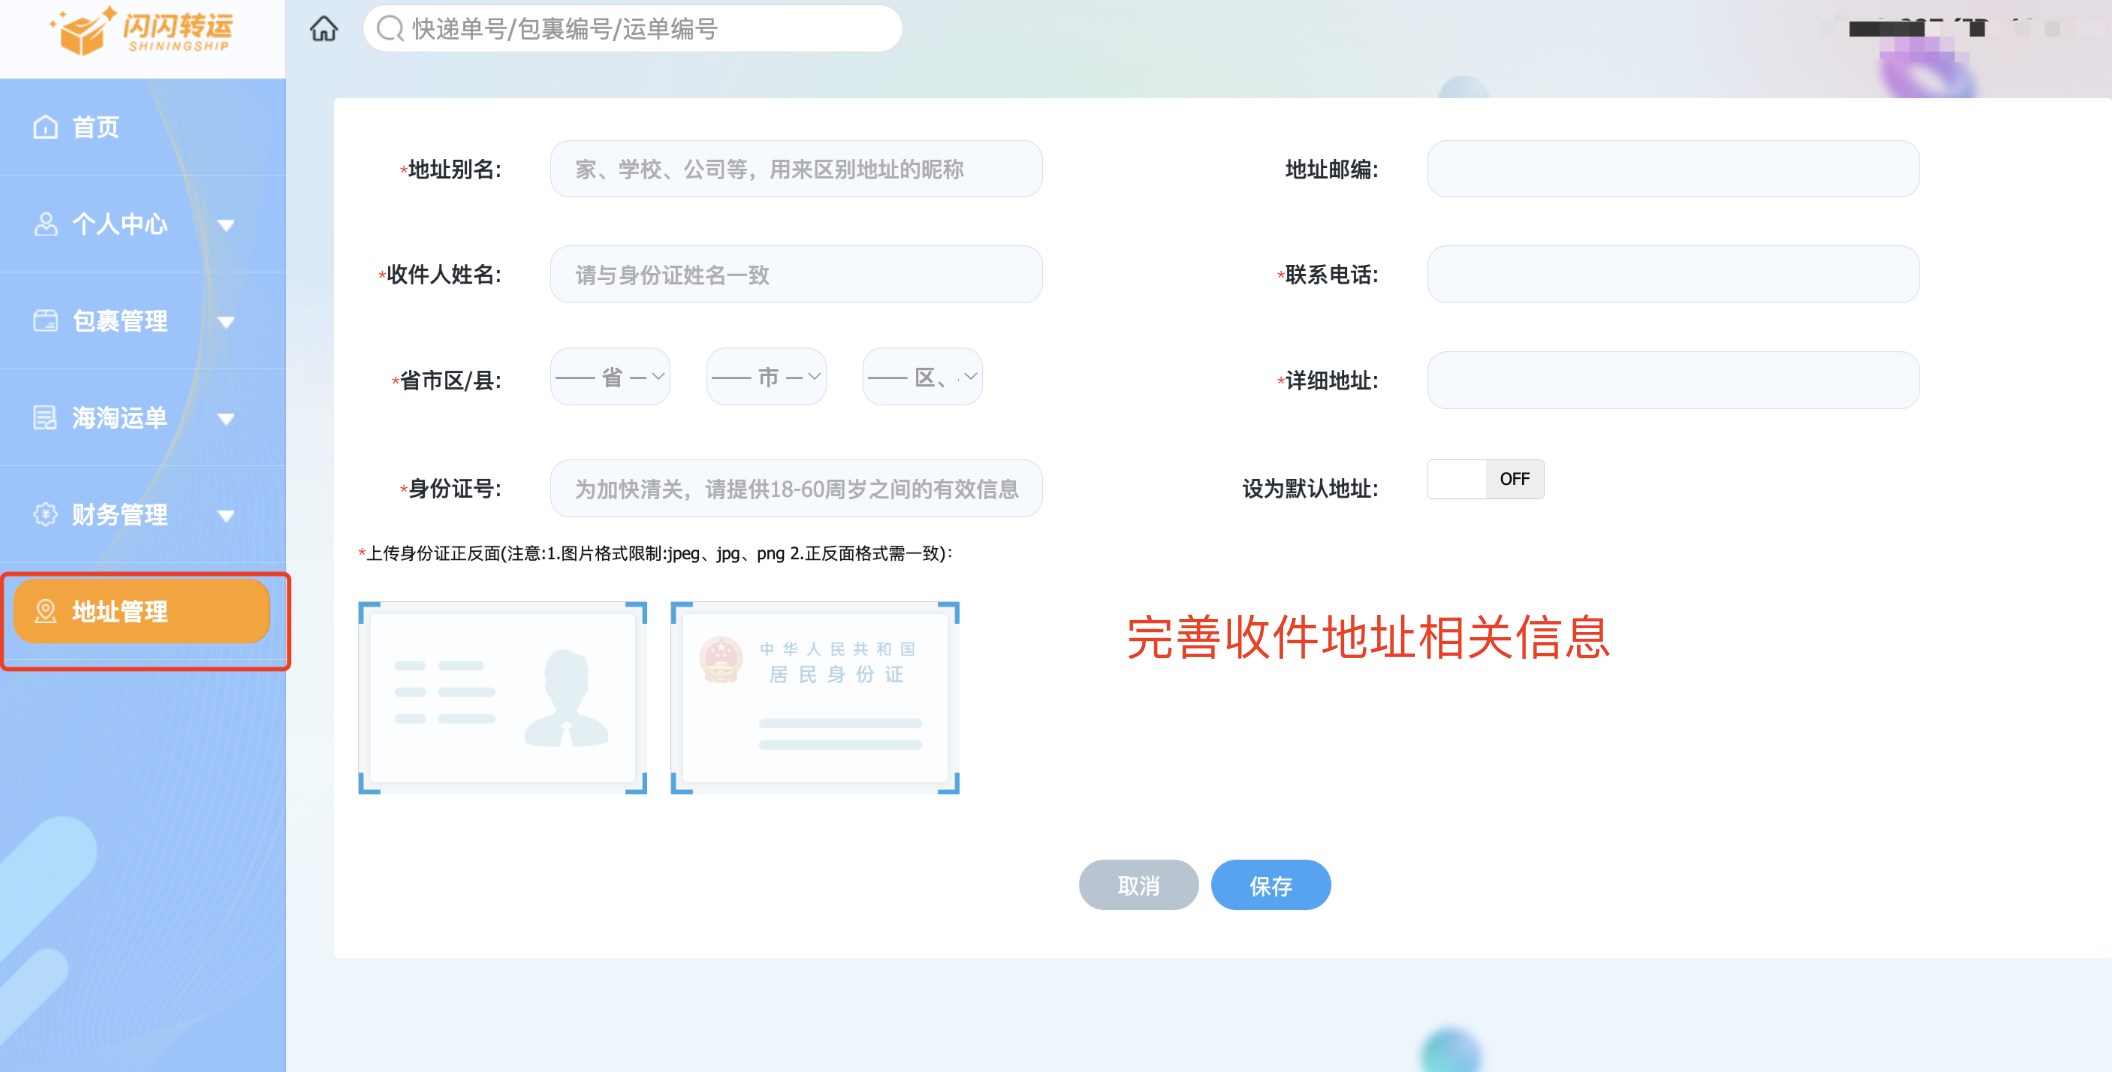This screenshot has height=1072, width=2112.
Task: Toggle the 设为默认地址 OFF switch
Action: (1485, 479)
